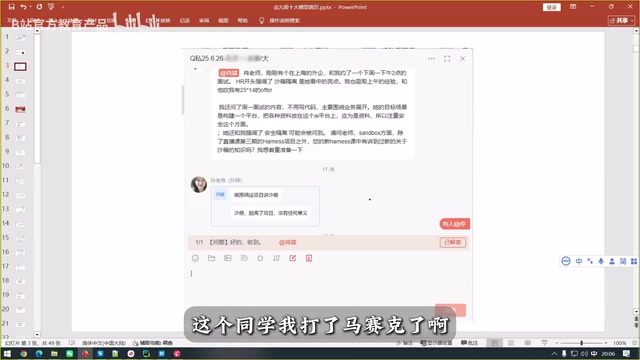Select slide 13 thumbnail in the slide panel
Viewport: 640px width, 360px height.
point(20,210)
